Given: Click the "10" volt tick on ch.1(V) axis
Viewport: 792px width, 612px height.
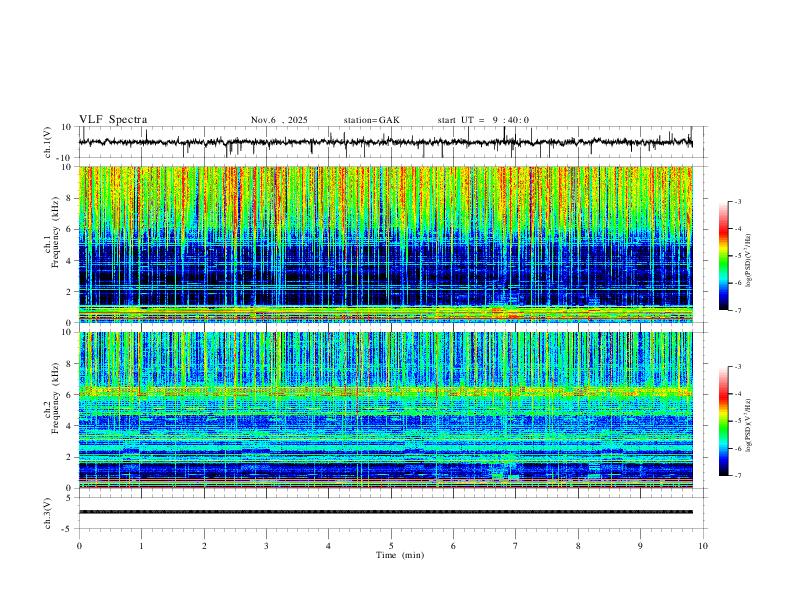Looking at the screenshot, I should (x=67, y=127).
